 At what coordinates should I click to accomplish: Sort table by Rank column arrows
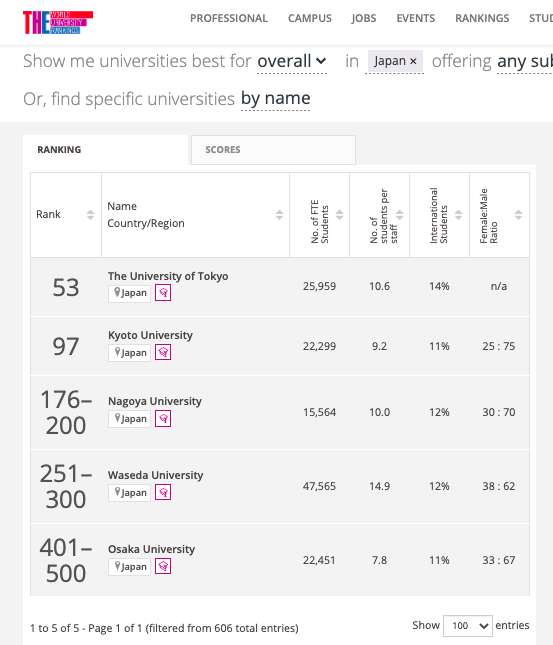click(91, 215)
